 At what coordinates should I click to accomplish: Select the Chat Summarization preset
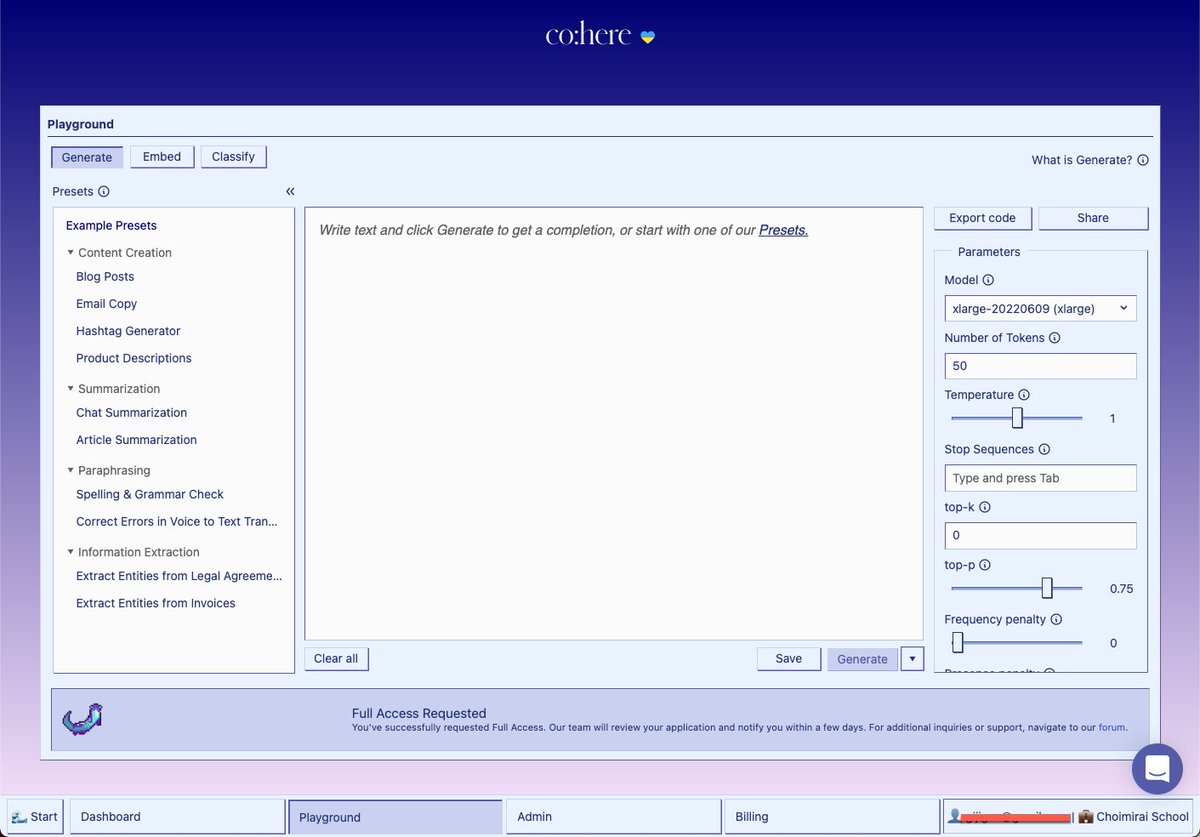point(131,413)
